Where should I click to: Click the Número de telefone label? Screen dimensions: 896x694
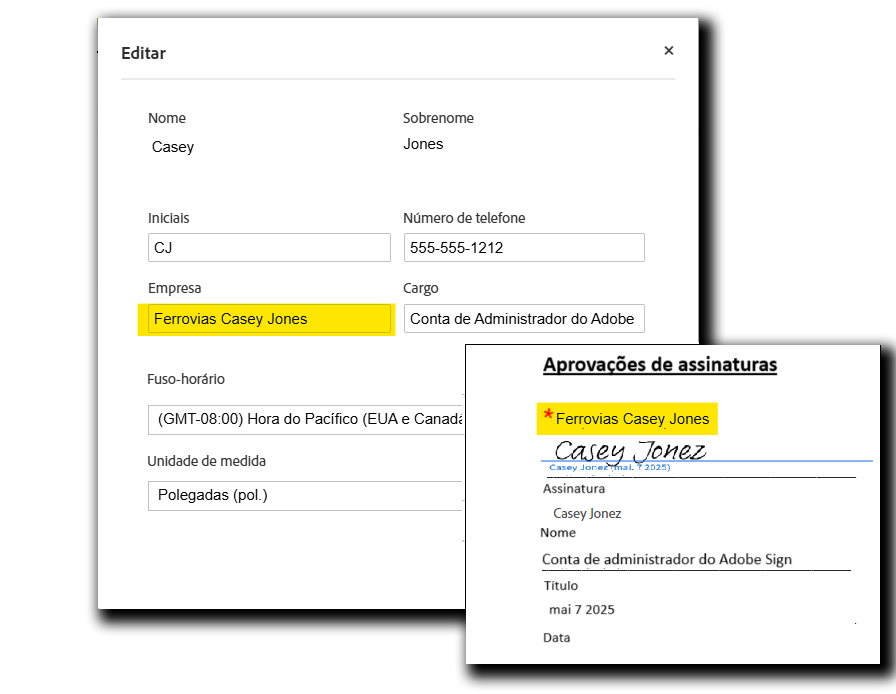tap(464, 218)
